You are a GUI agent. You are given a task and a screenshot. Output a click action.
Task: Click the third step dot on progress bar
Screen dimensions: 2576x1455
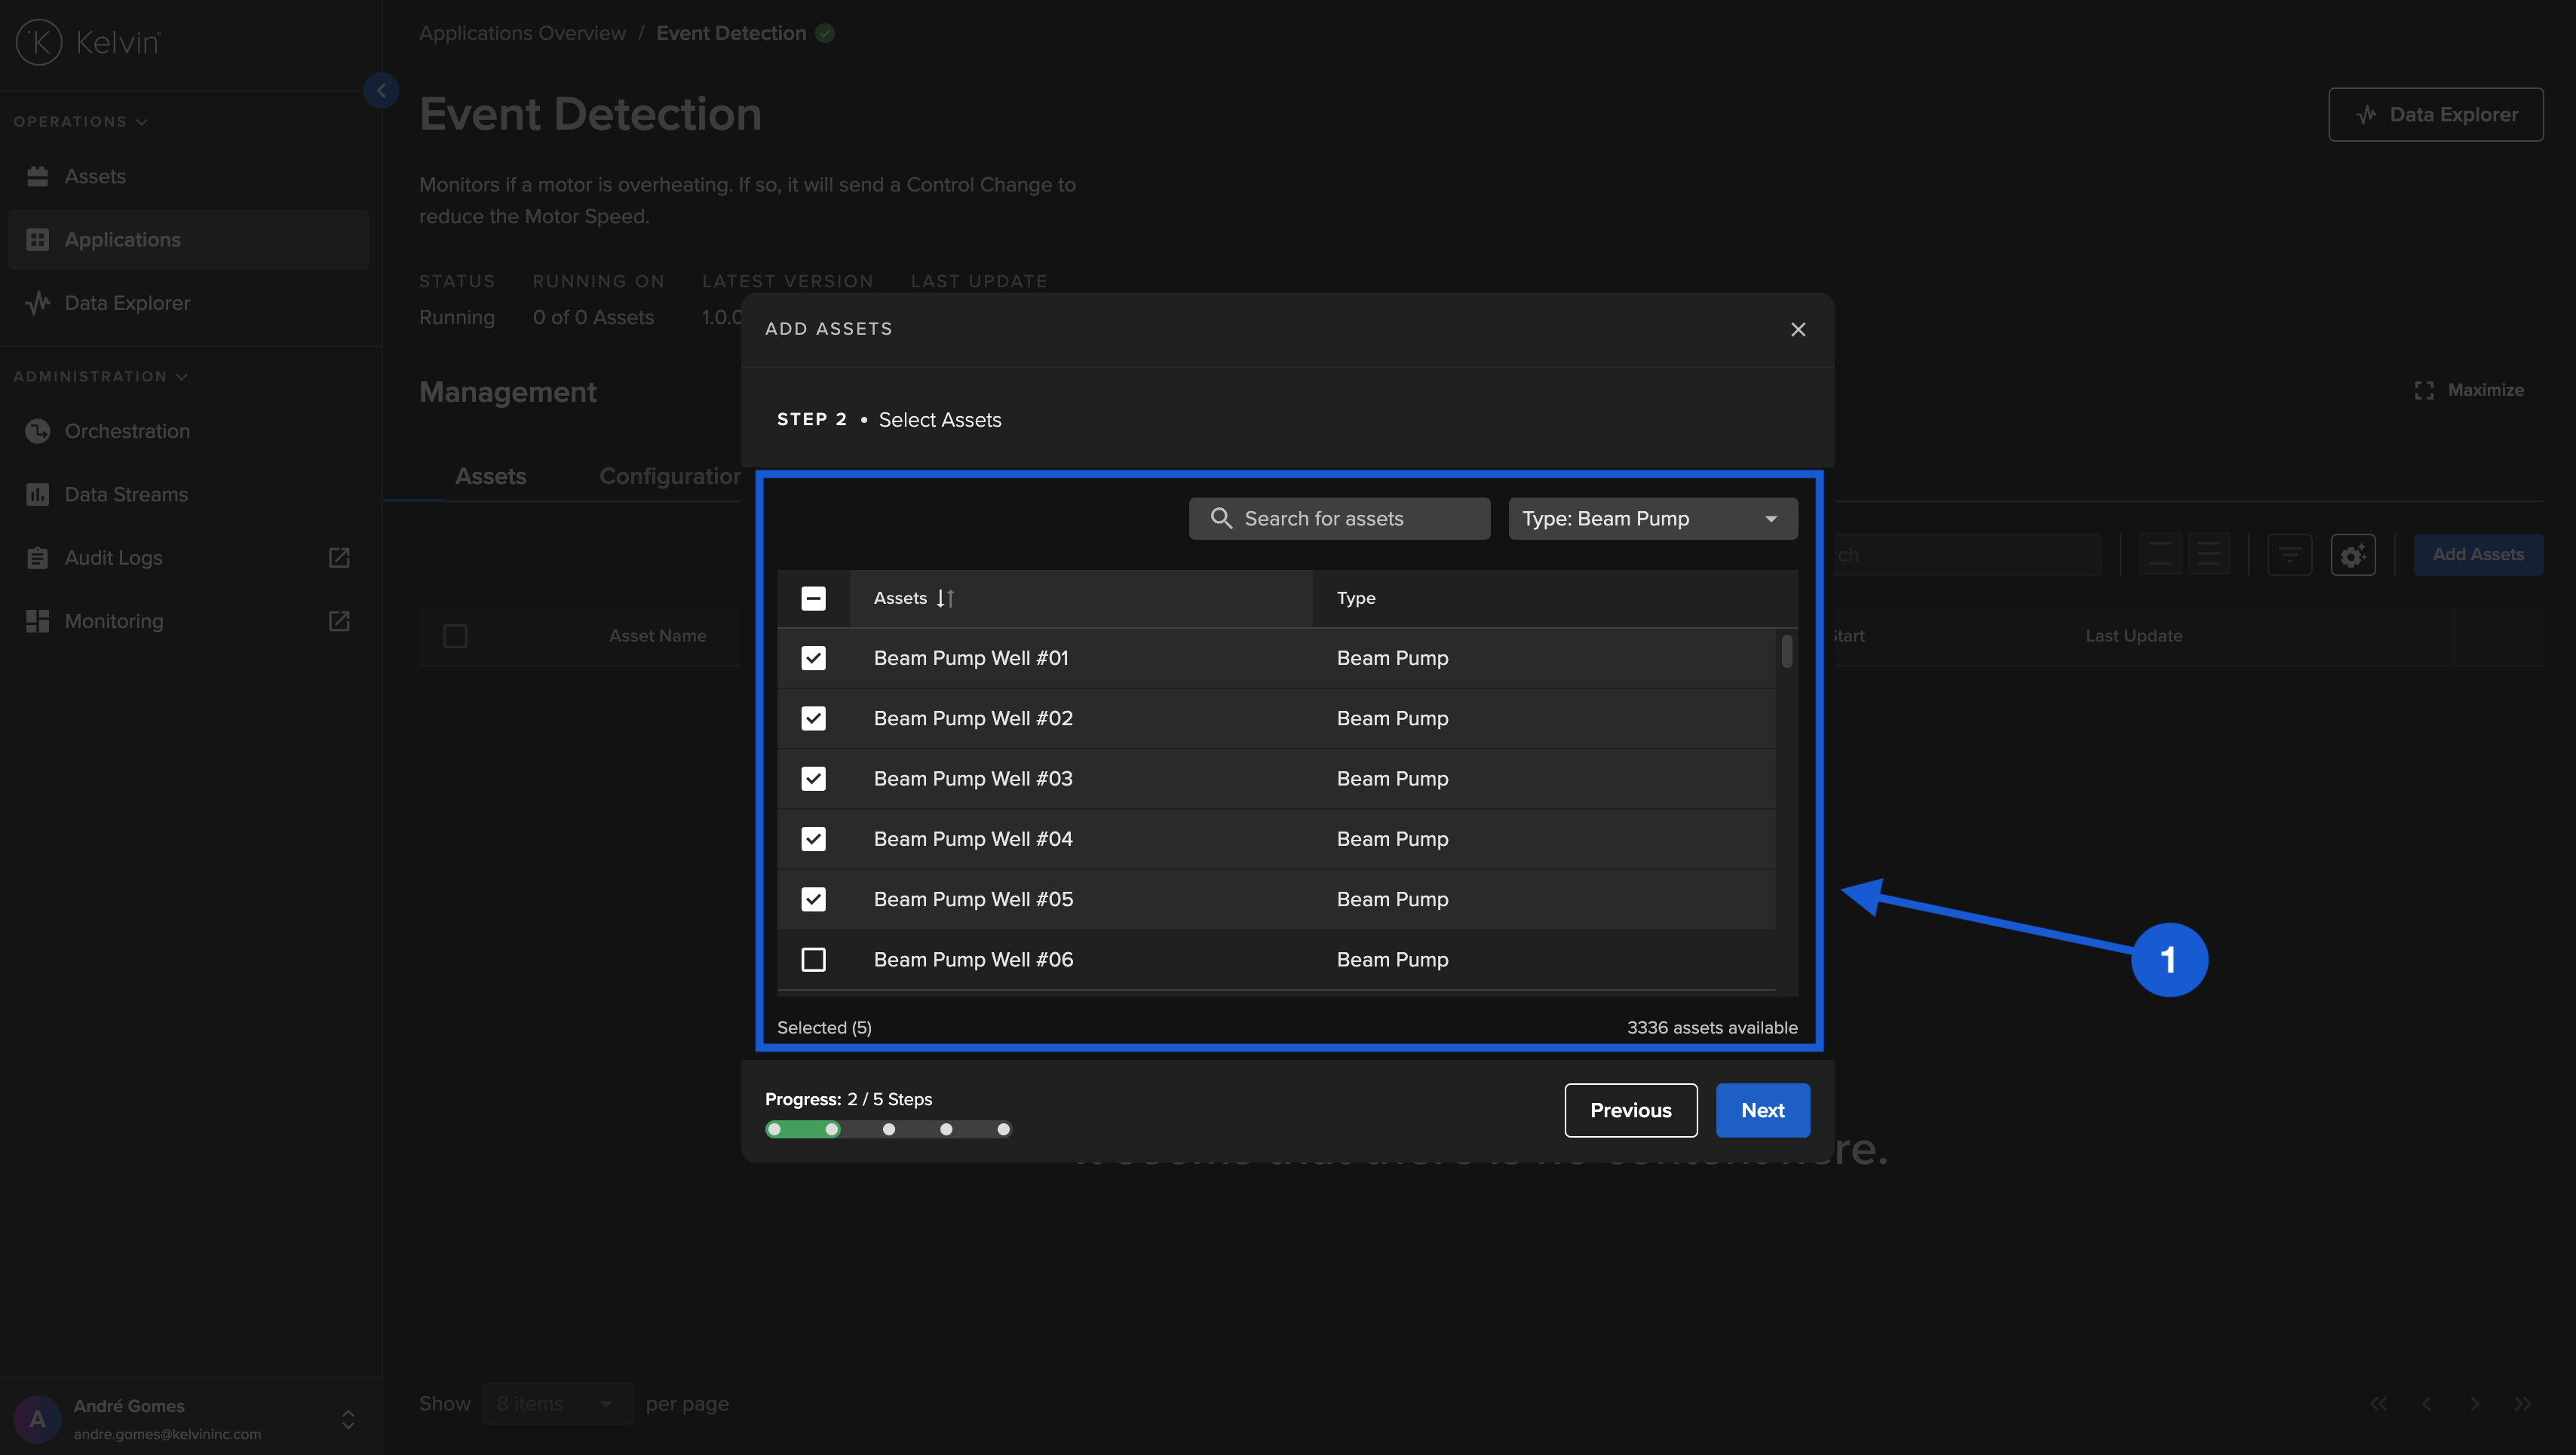click(888, 1129)
